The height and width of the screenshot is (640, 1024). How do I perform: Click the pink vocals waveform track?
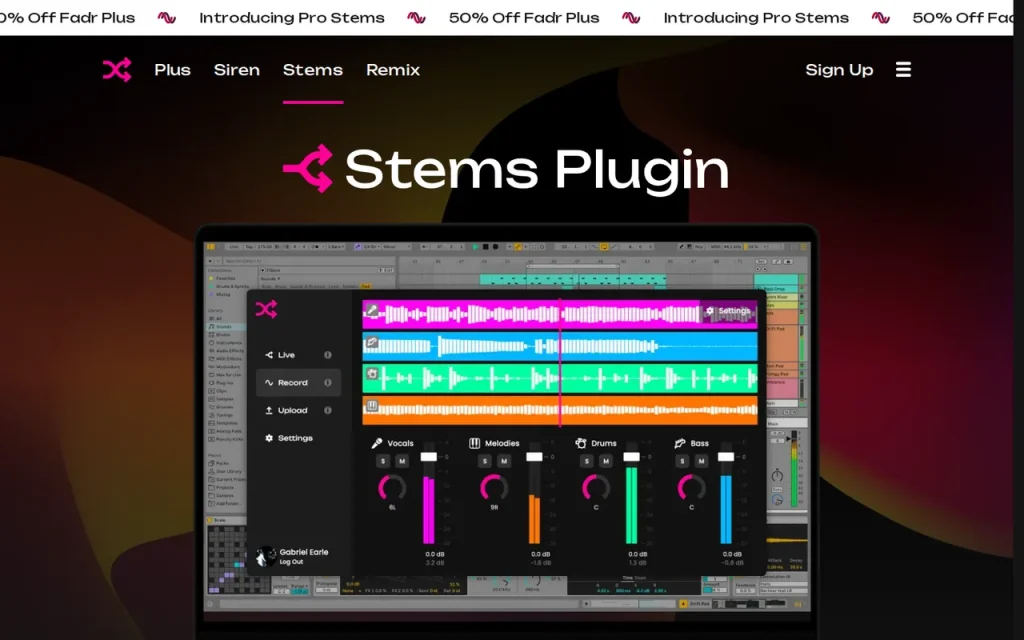pyautogui.click(x=560, y=314)
